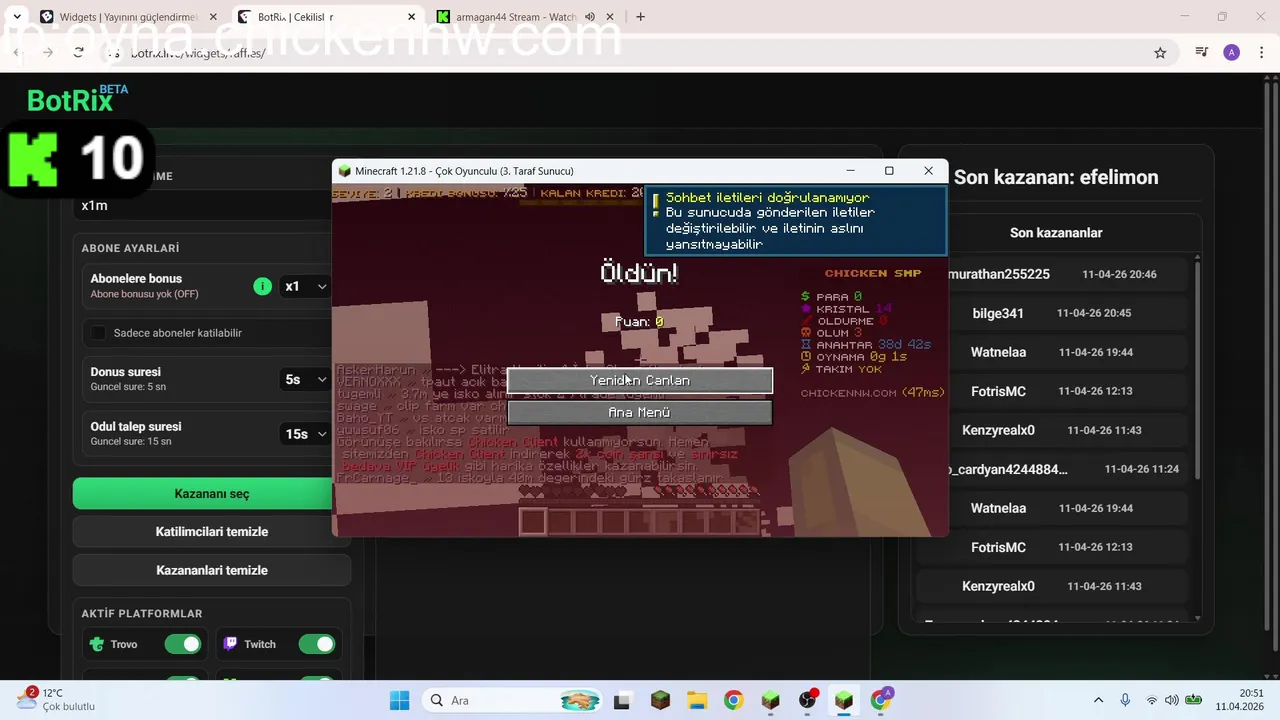Click Ana Menü in Minecraft
This screenshot has height=720, width=1280.
pos(640,412)
